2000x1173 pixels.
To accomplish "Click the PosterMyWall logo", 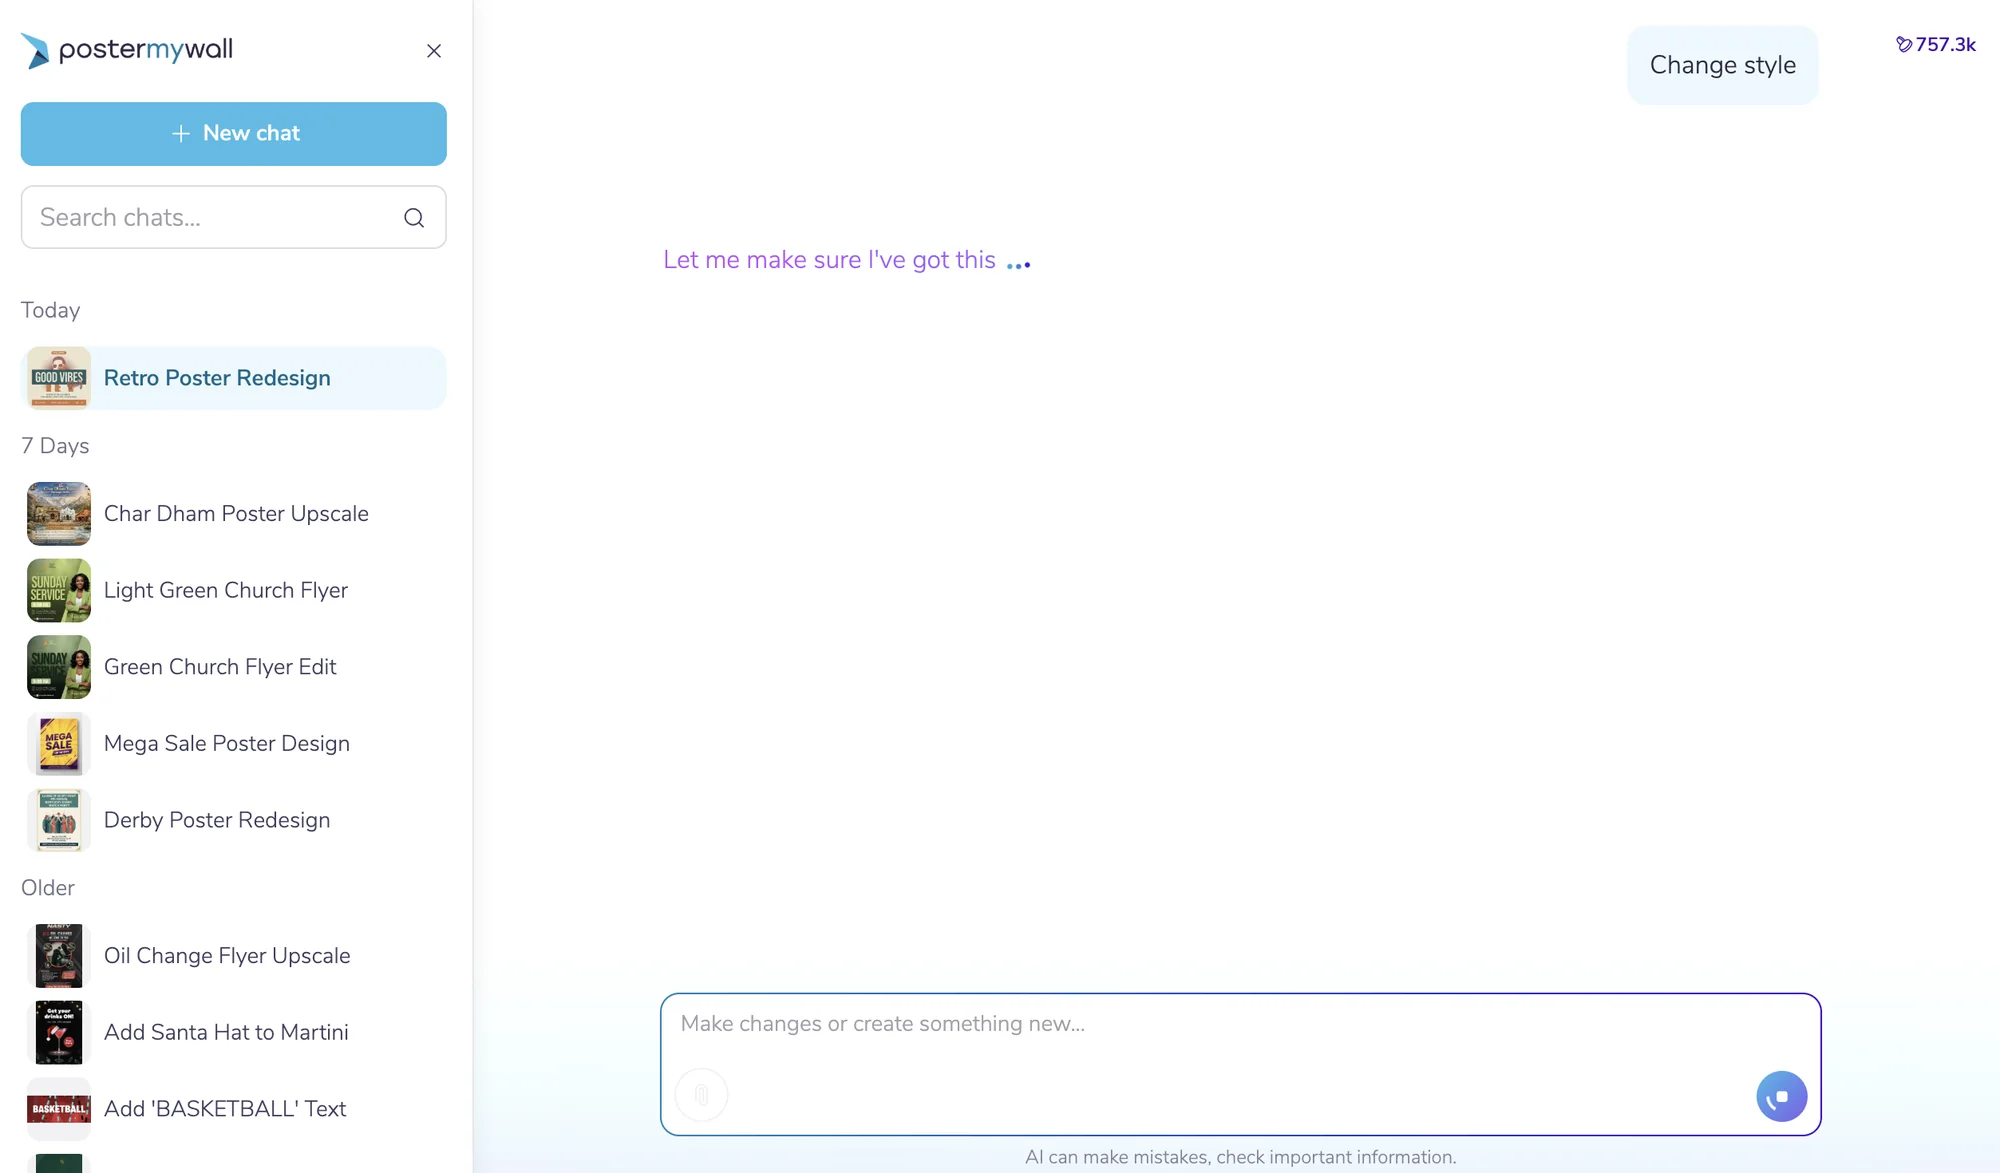I will (127, 50).
